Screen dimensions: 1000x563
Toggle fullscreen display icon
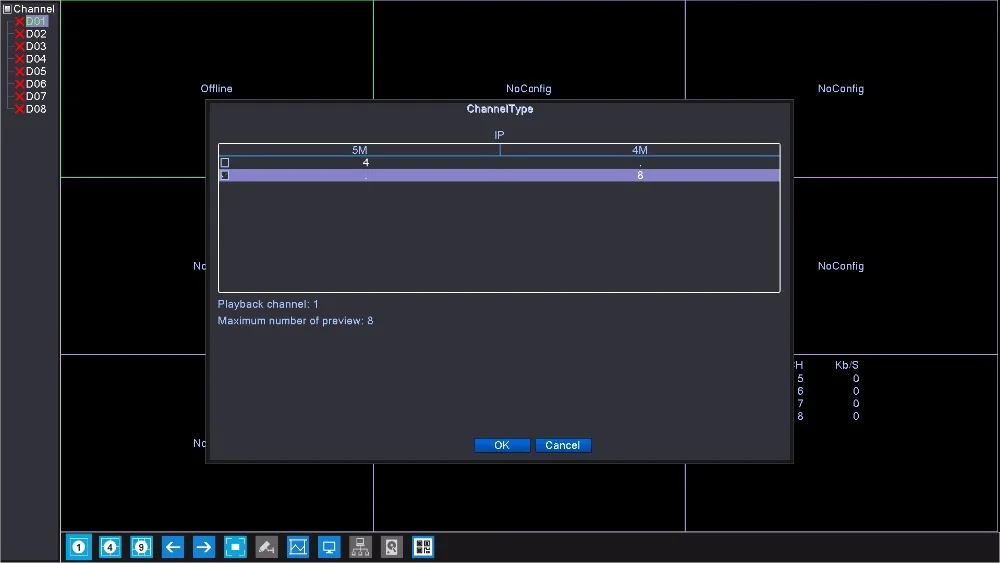coord(235,547)
